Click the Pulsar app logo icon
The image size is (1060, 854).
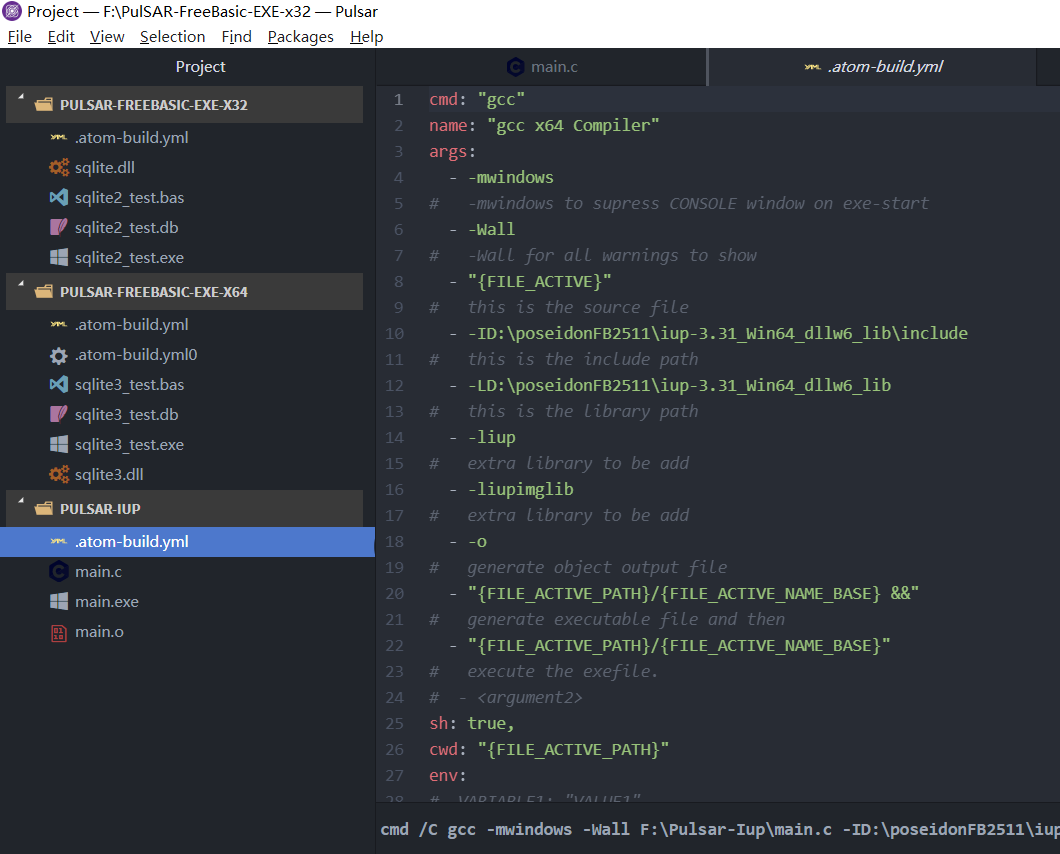[12, 11]
